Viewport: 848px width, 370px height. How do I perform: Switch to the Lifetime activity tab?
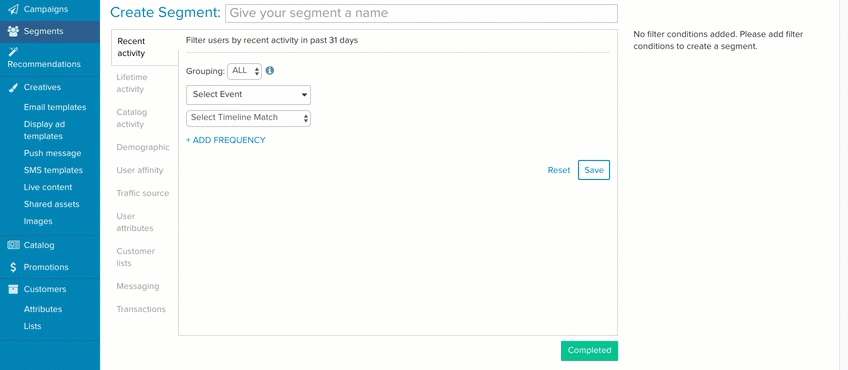tap(132, 83)
